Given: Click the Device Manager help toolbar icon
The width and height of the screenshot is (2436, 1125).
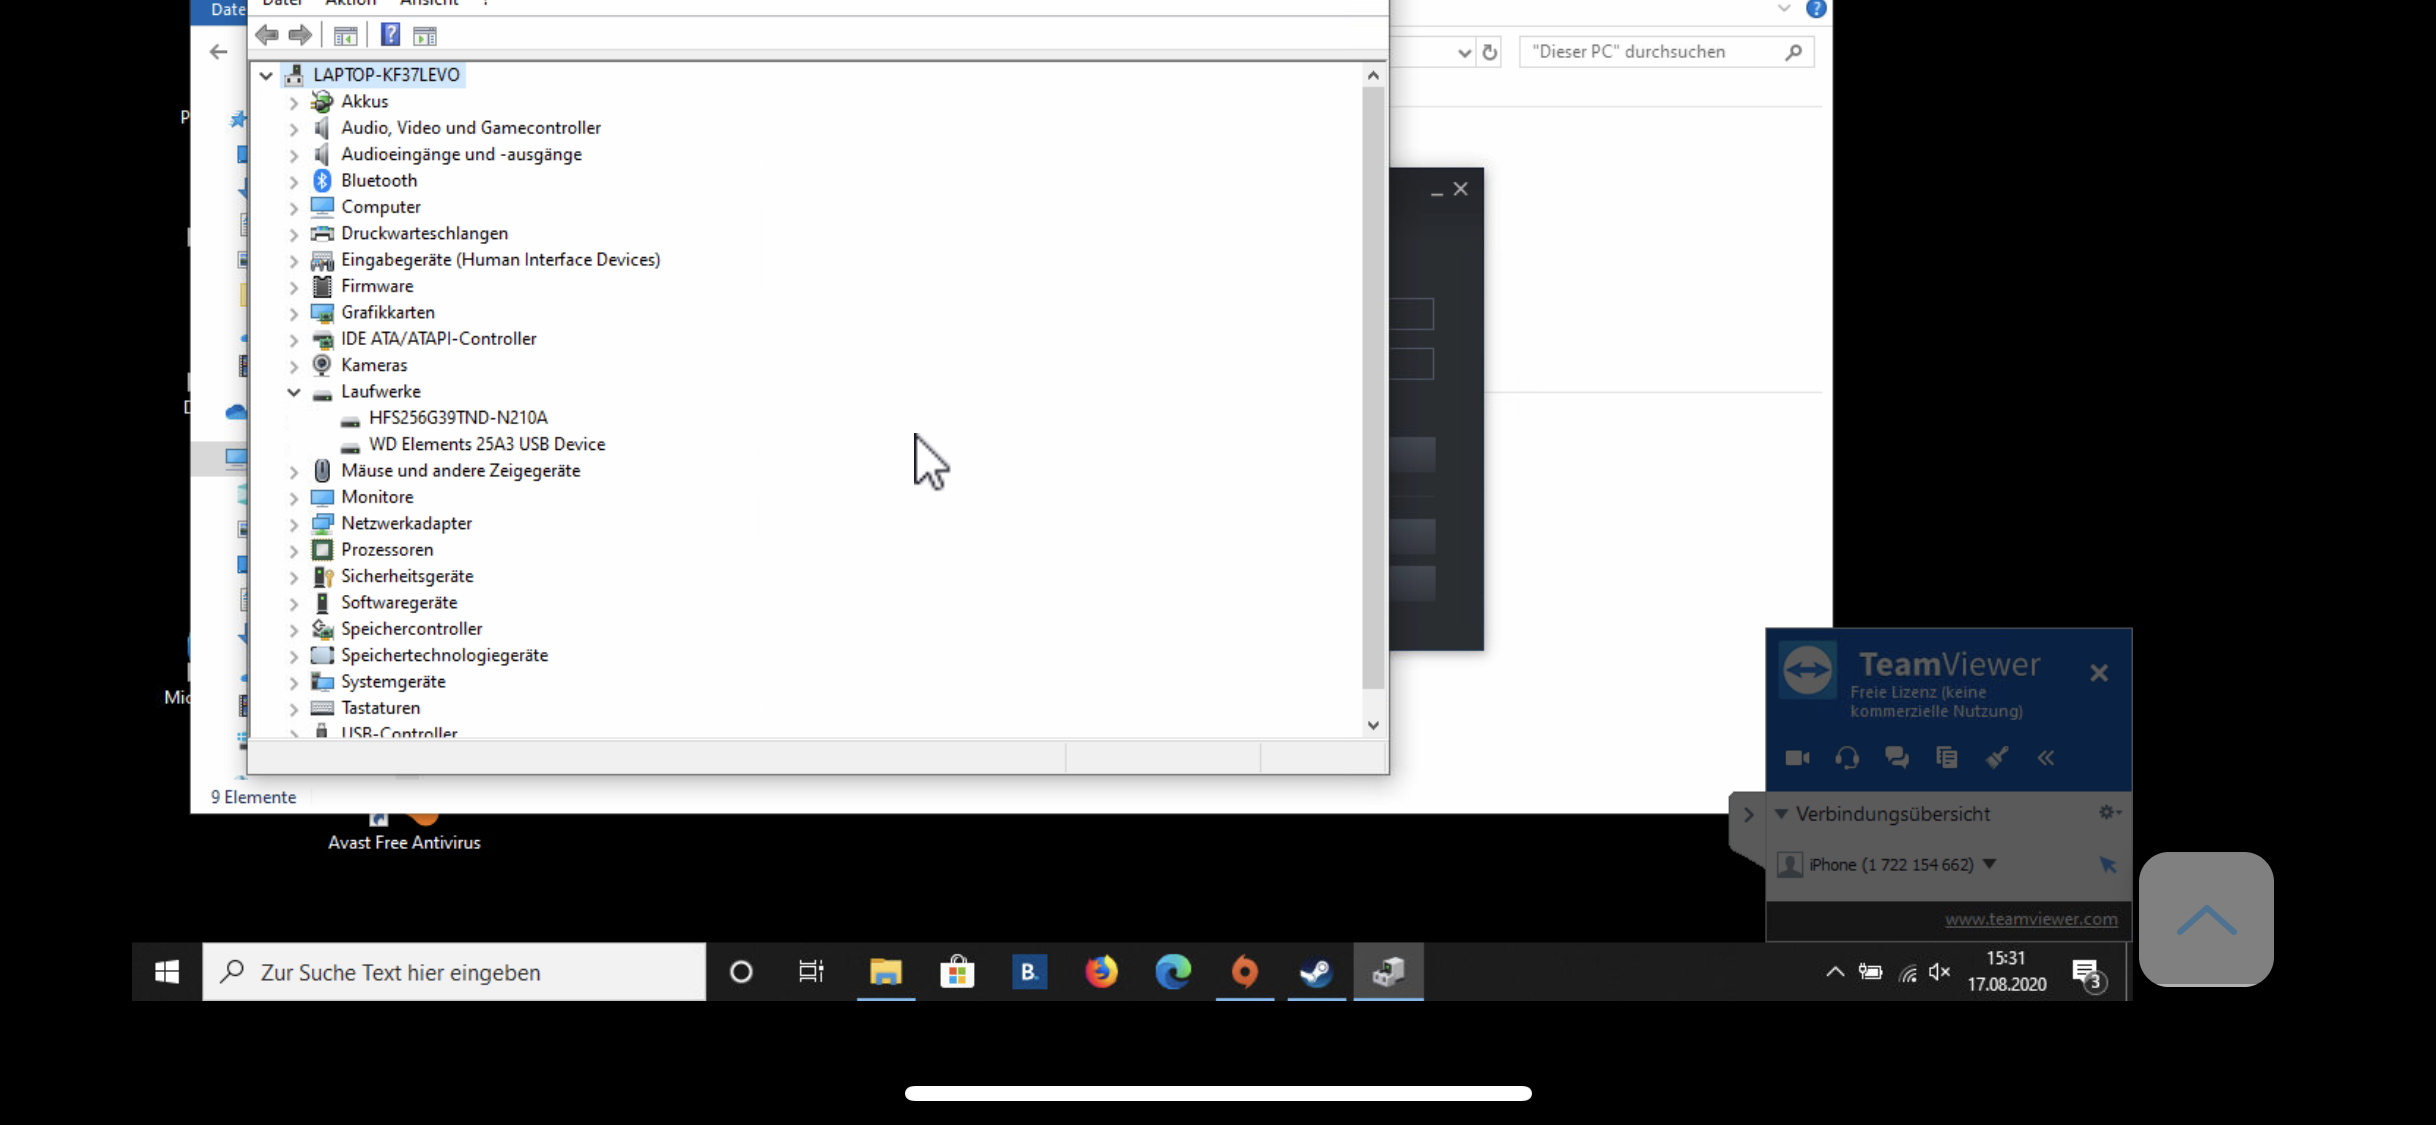Looking at the screenshot, I should coord(390,35).
